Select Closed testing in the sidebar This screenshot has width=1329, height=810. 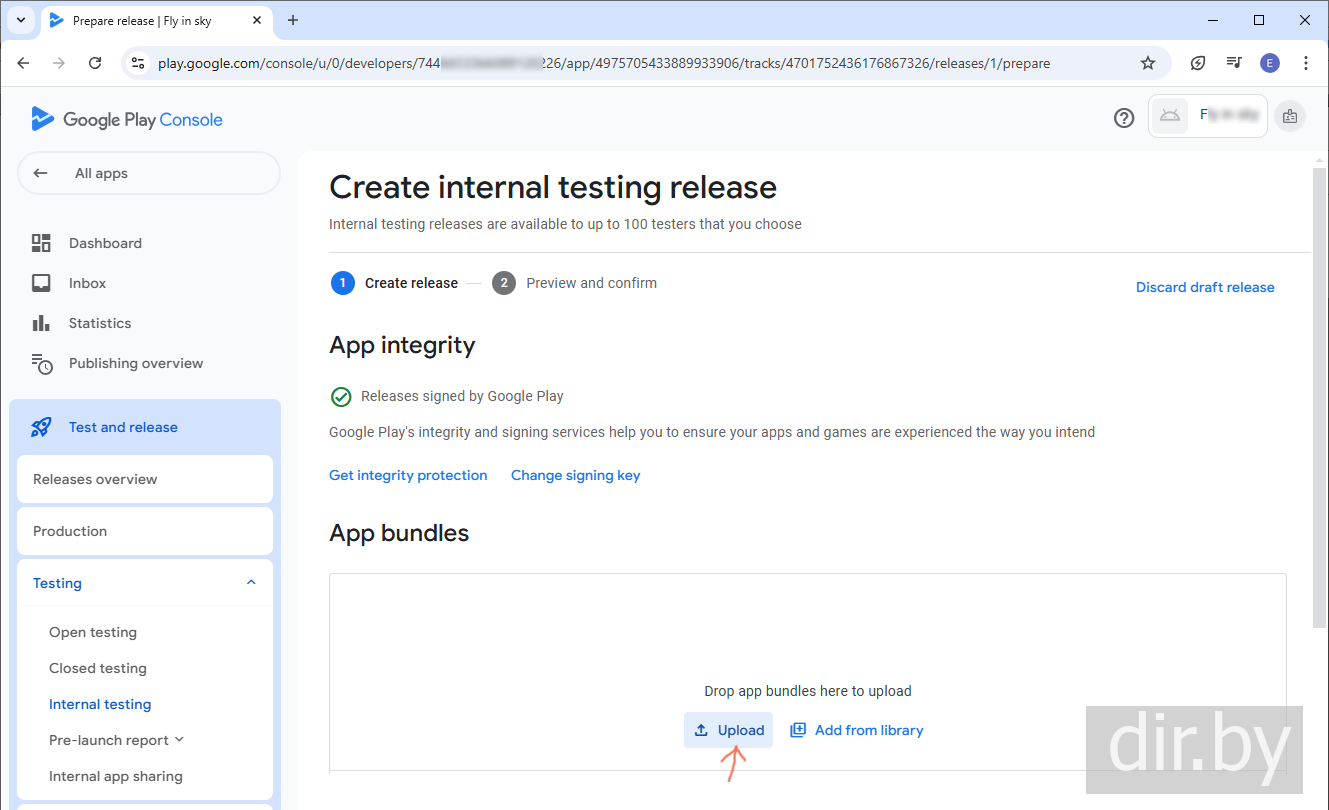pos(98,668)
